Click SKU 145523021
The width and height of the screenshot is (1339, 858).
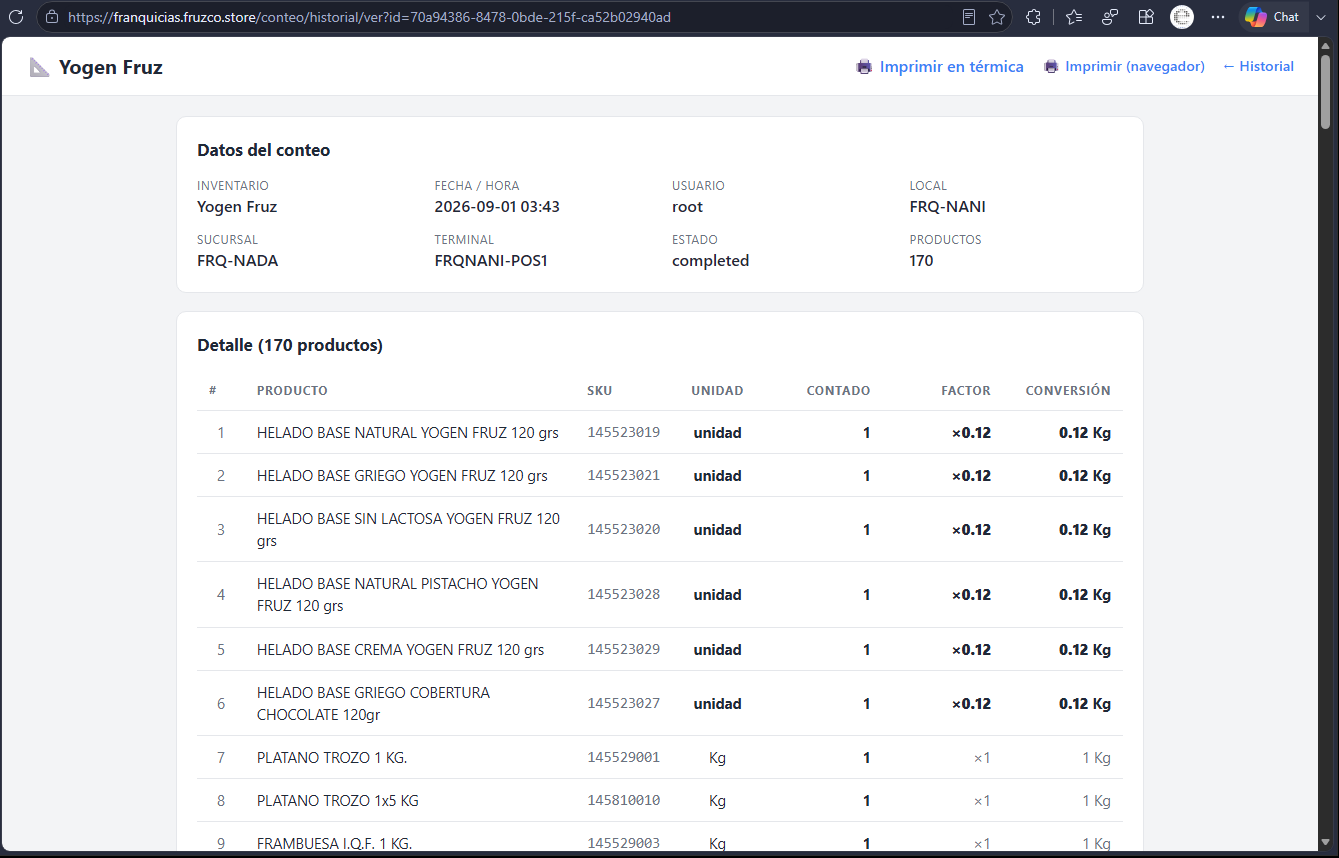tap(624, 476)
